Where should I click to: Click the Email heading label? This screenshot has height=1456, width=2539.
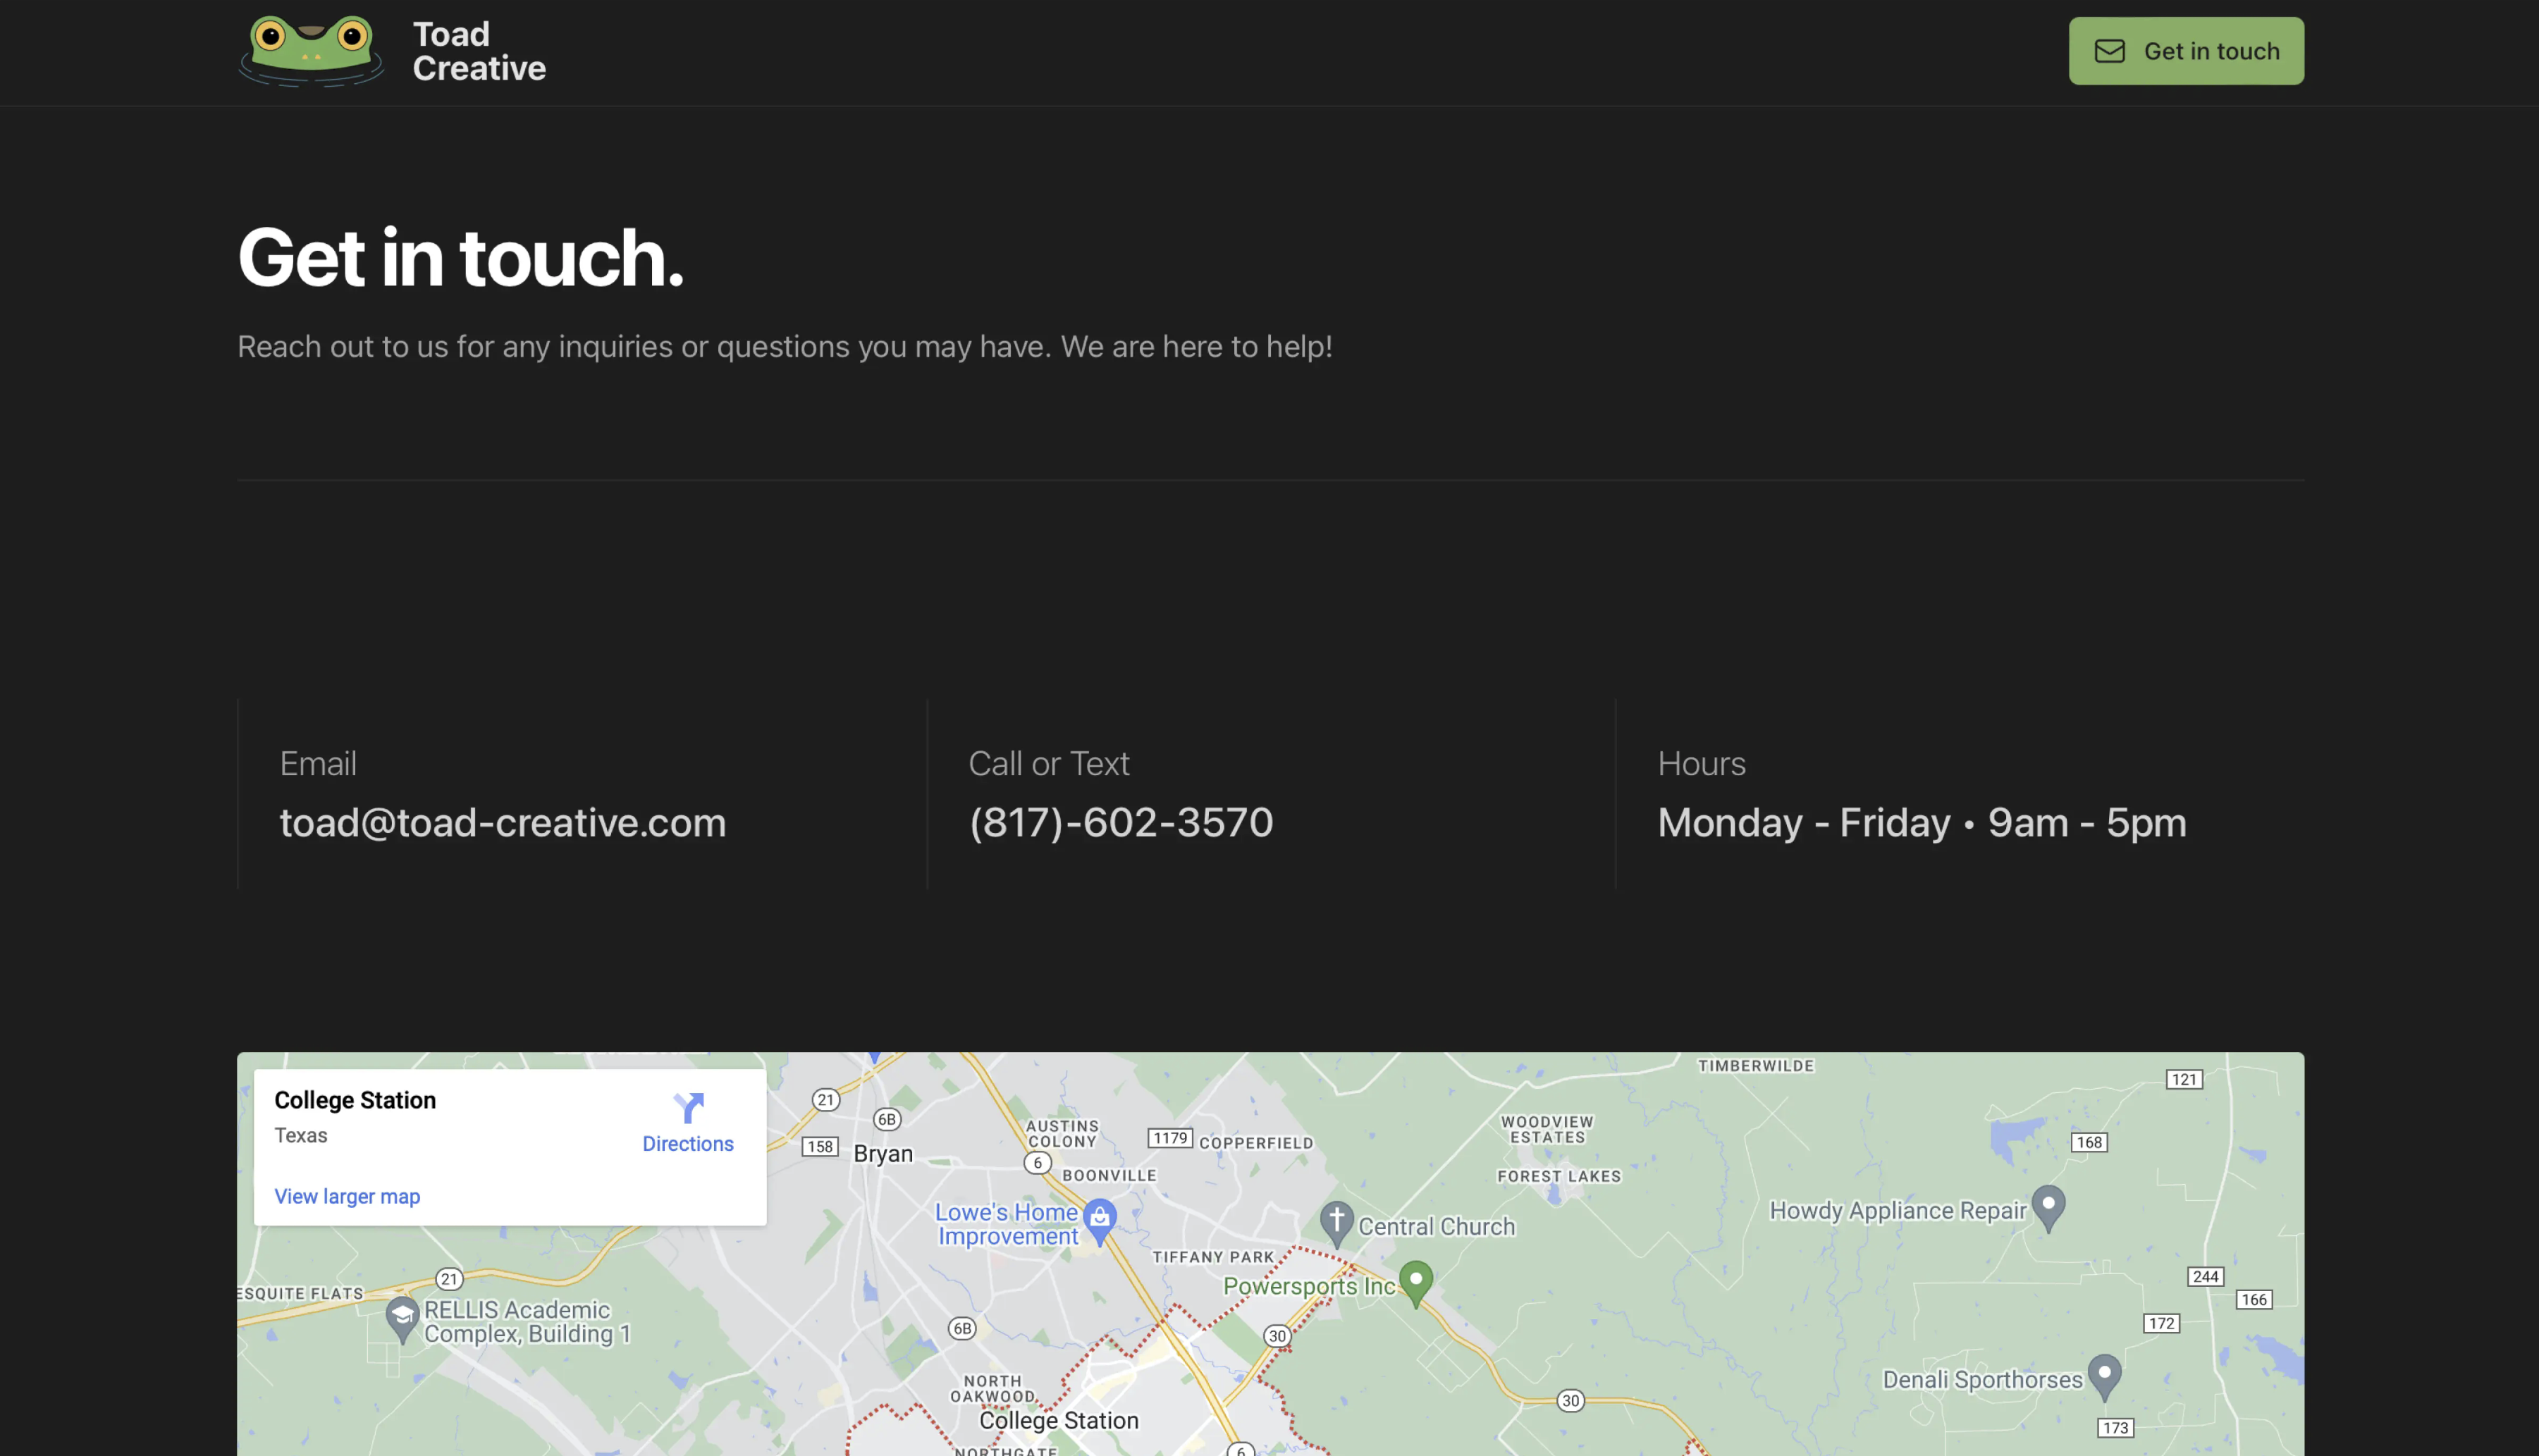click(x=318, y=763)
